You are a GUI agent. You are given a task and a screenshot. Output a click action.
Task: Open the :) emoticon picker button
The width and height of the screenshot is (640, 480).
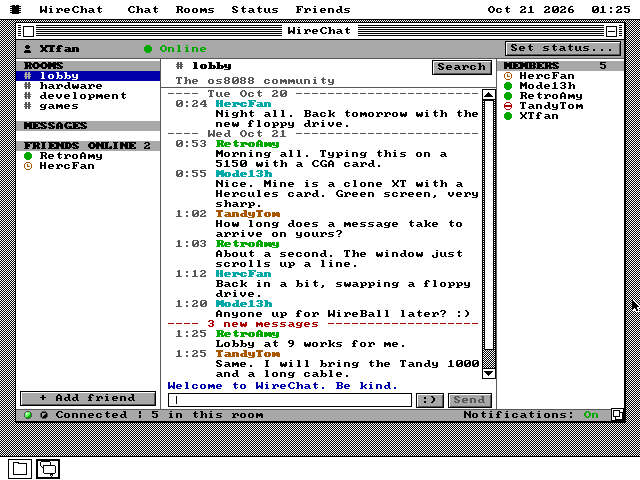pyautogui.click(x=429, y=400)
